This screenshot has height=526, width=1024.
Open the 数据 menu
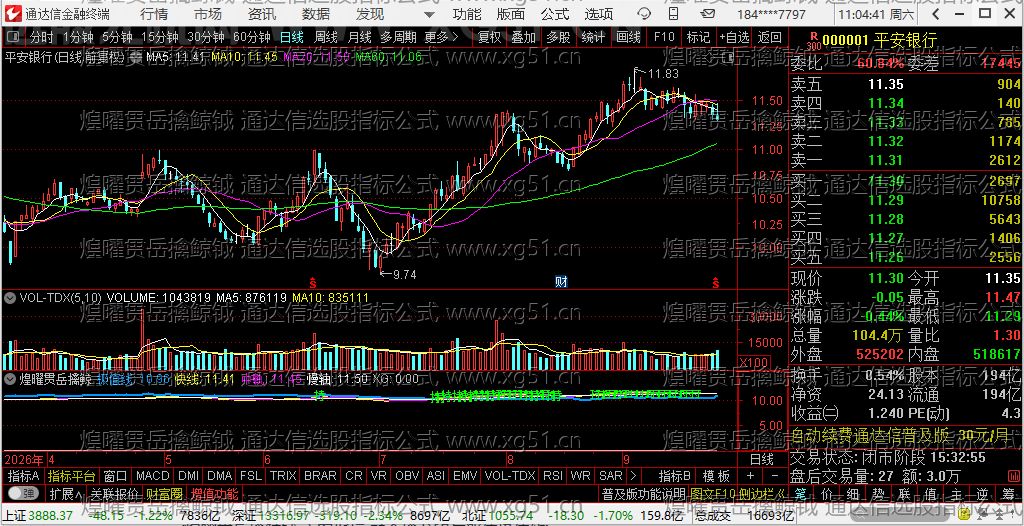tap(316, 14)
